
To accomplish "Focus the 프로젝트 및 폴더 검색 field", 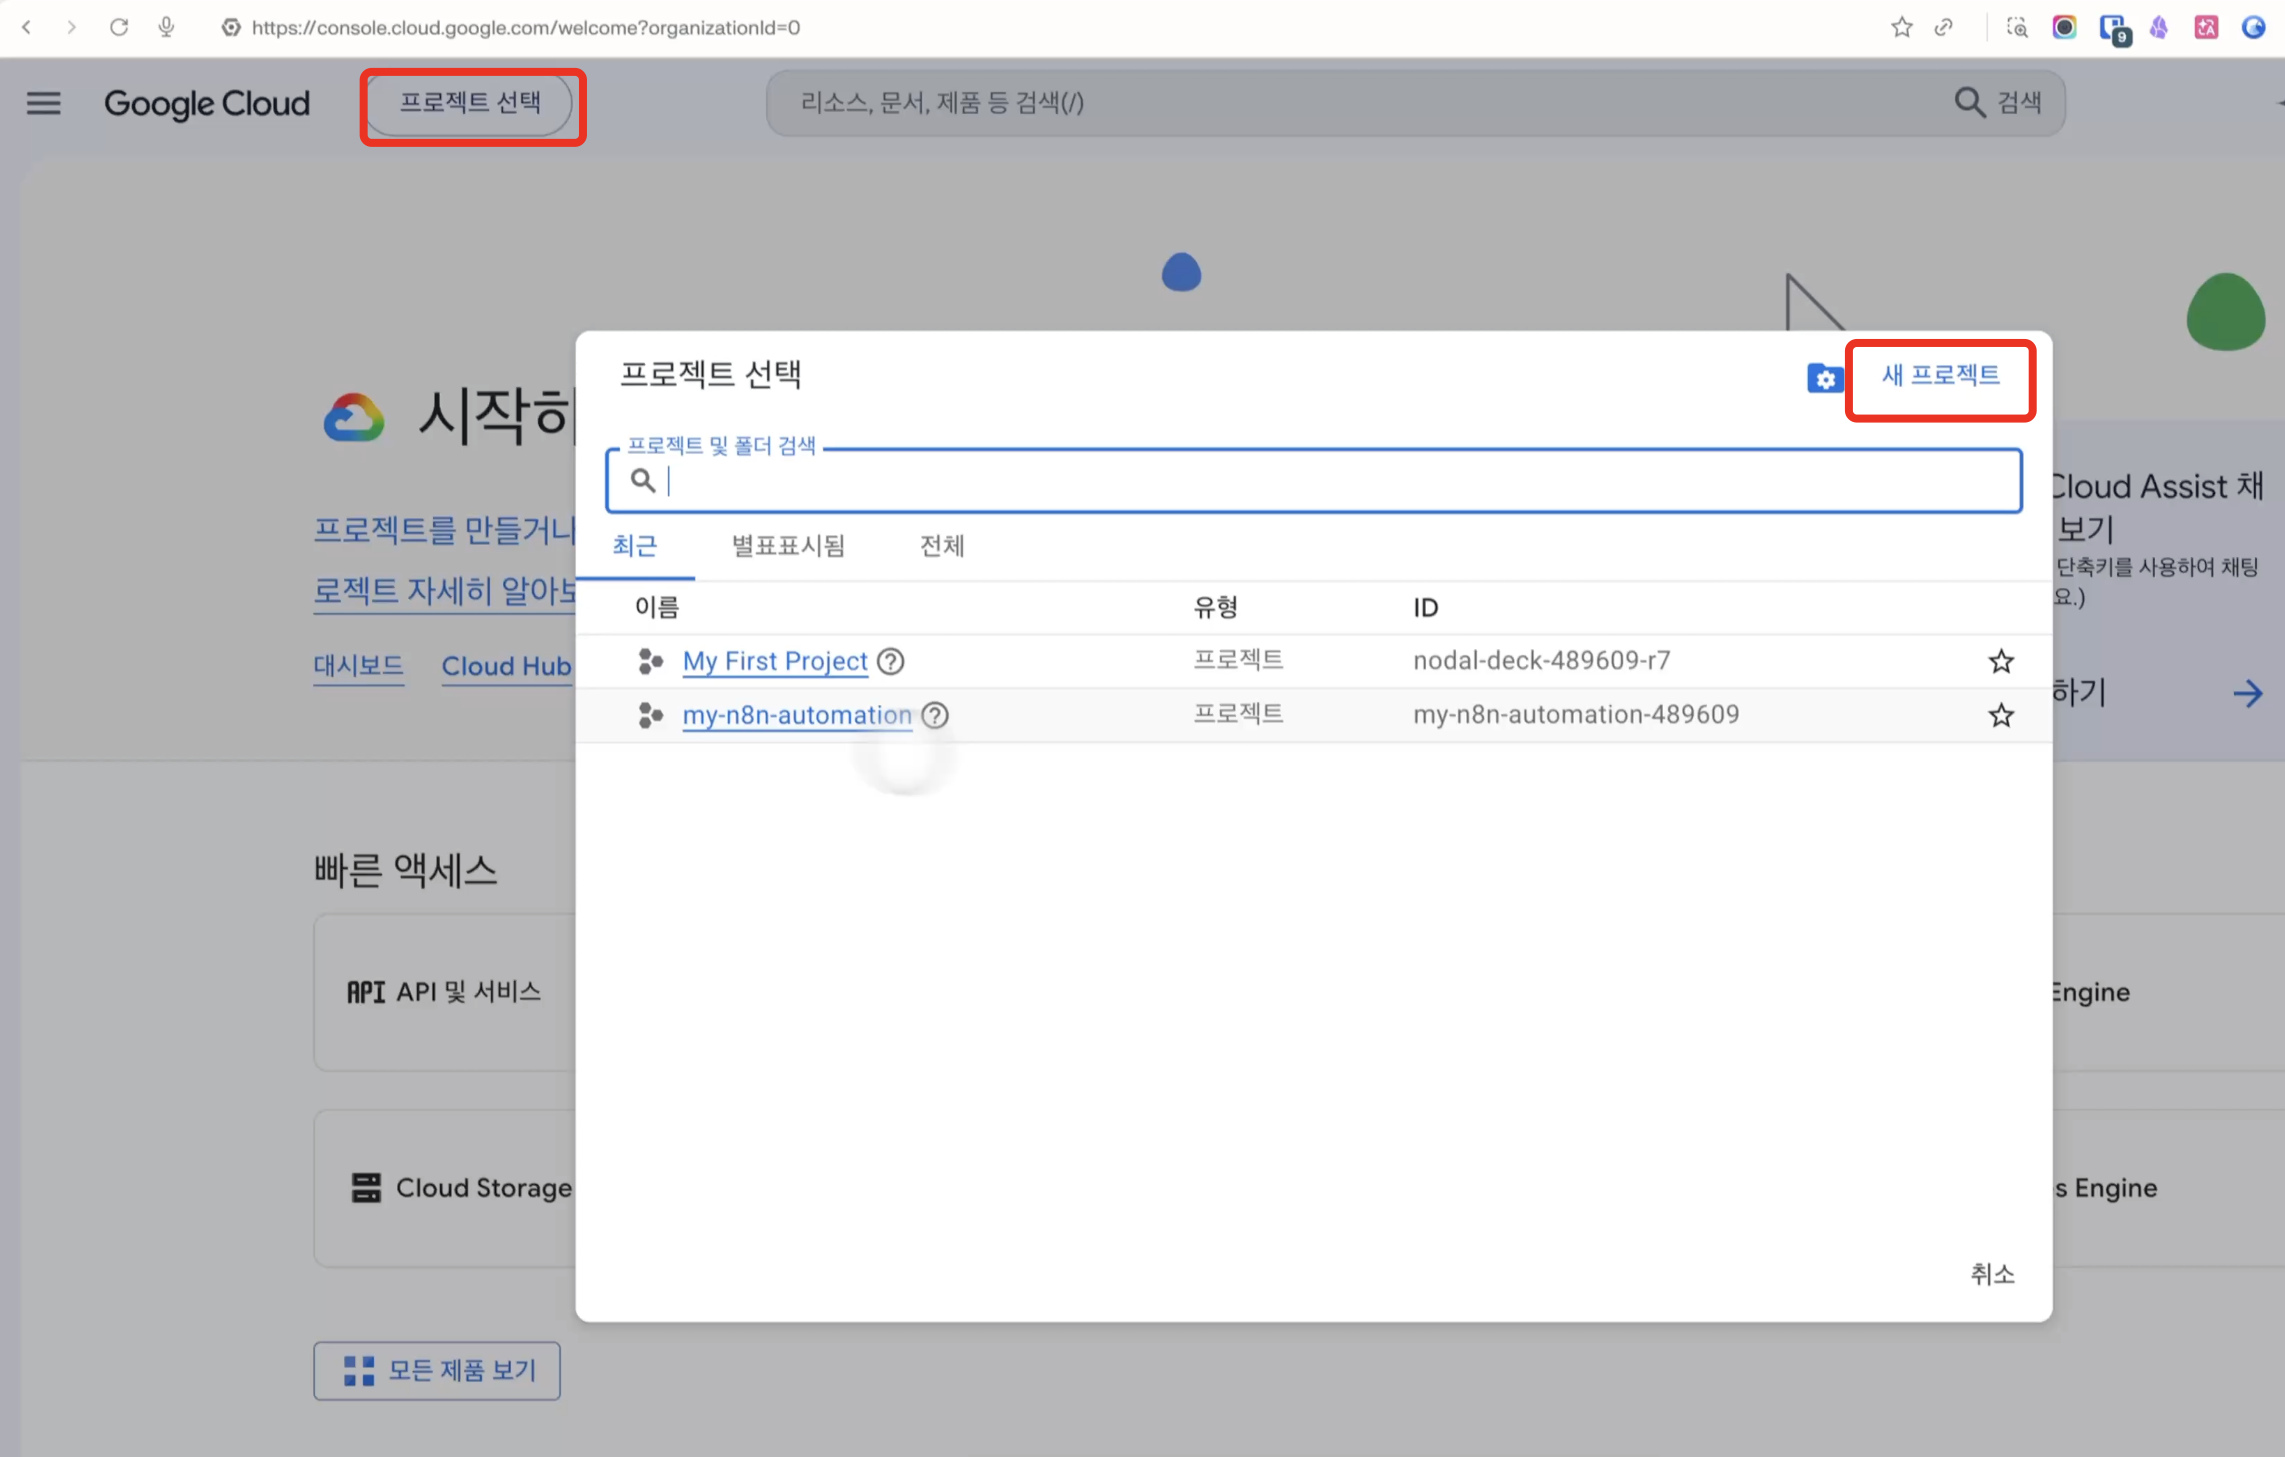I will pyautogui.click(x=1314, y=481).
